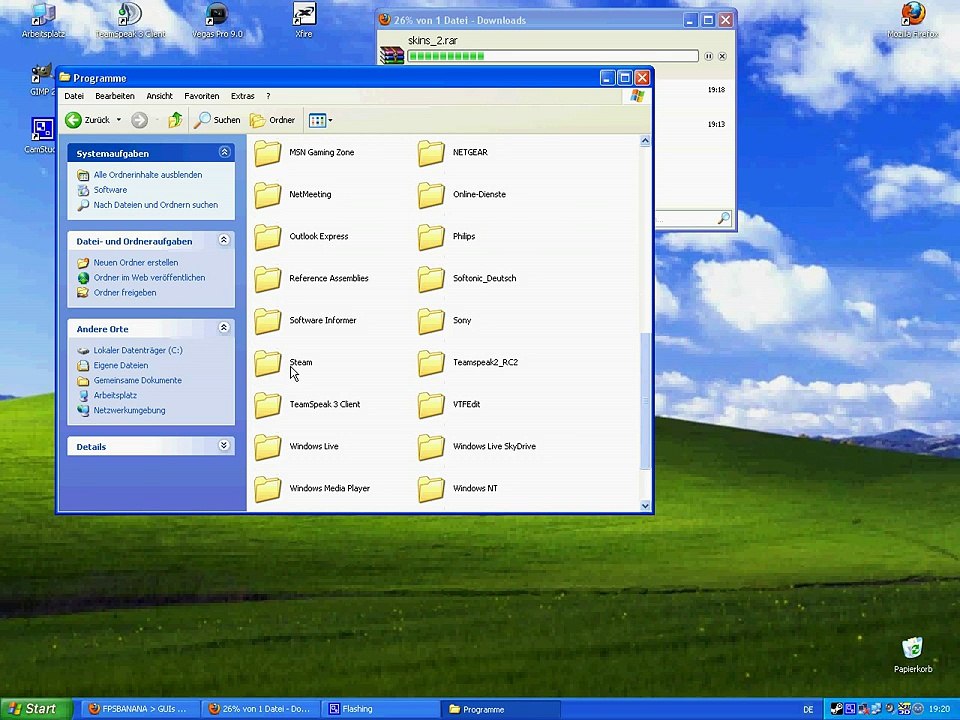Expand the Details panel

[224, 446]
